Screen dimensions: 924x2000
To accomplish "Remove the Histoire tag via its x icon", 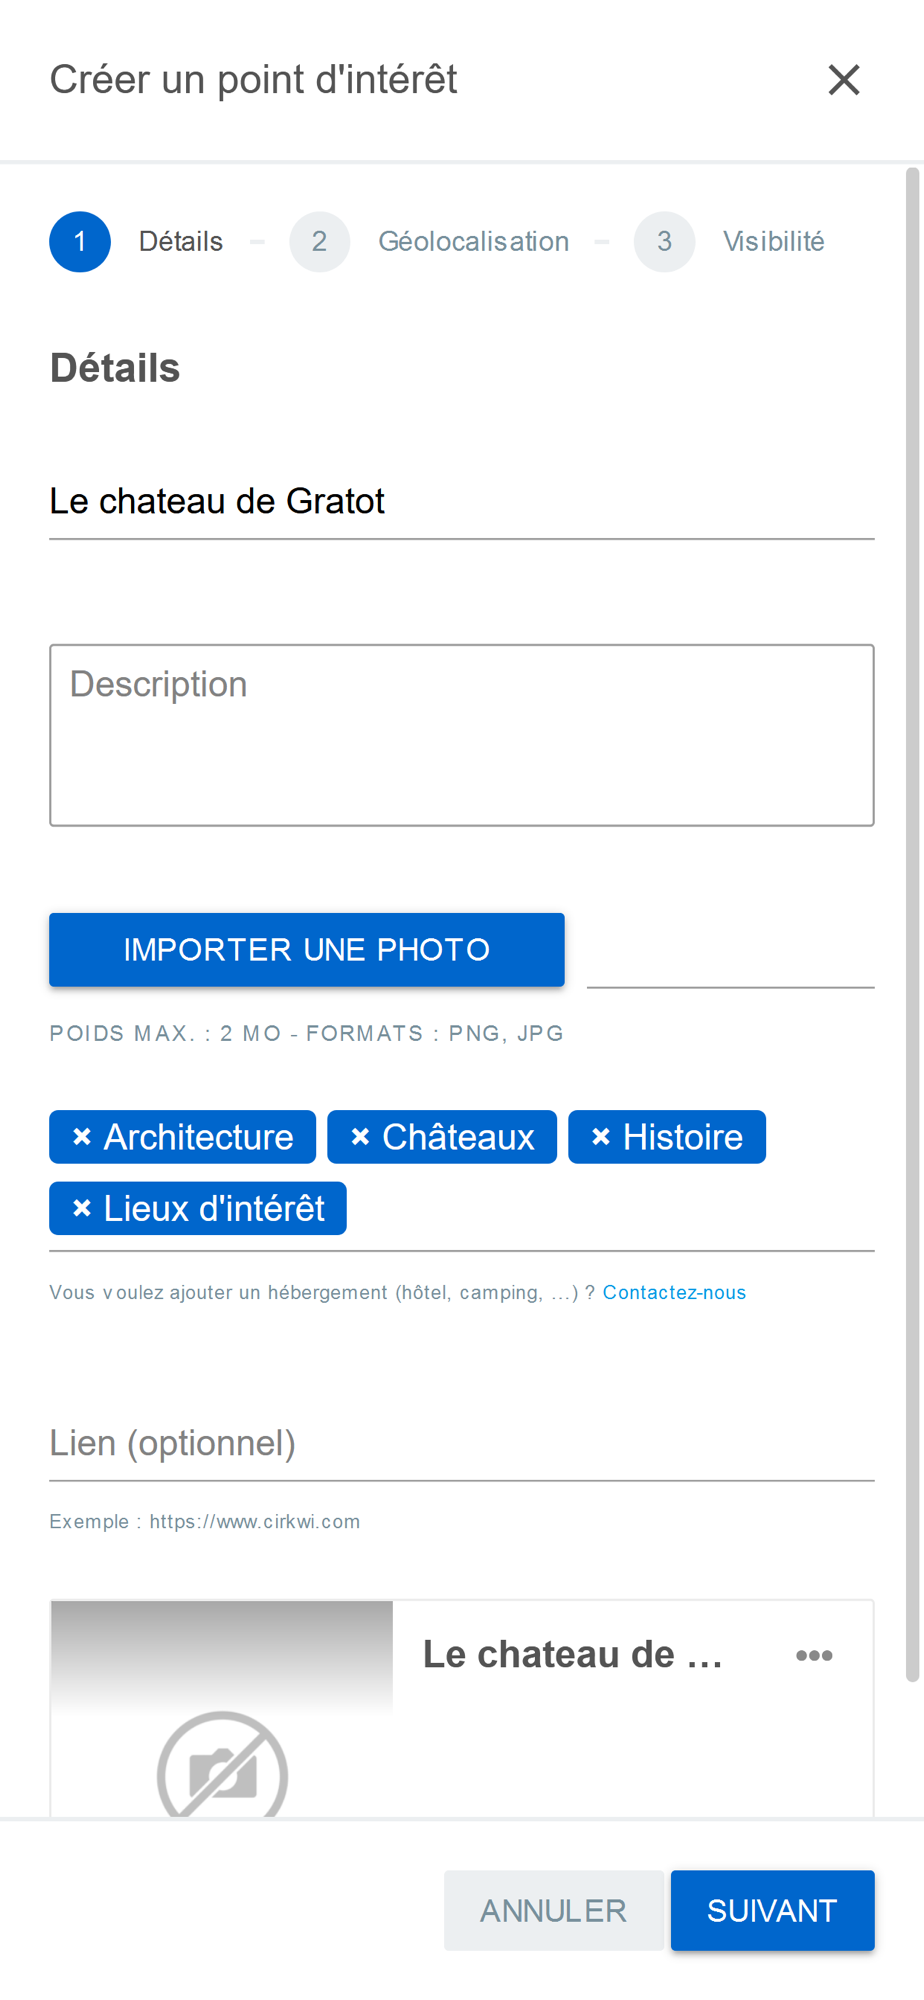I will (x=601, y=1137).
